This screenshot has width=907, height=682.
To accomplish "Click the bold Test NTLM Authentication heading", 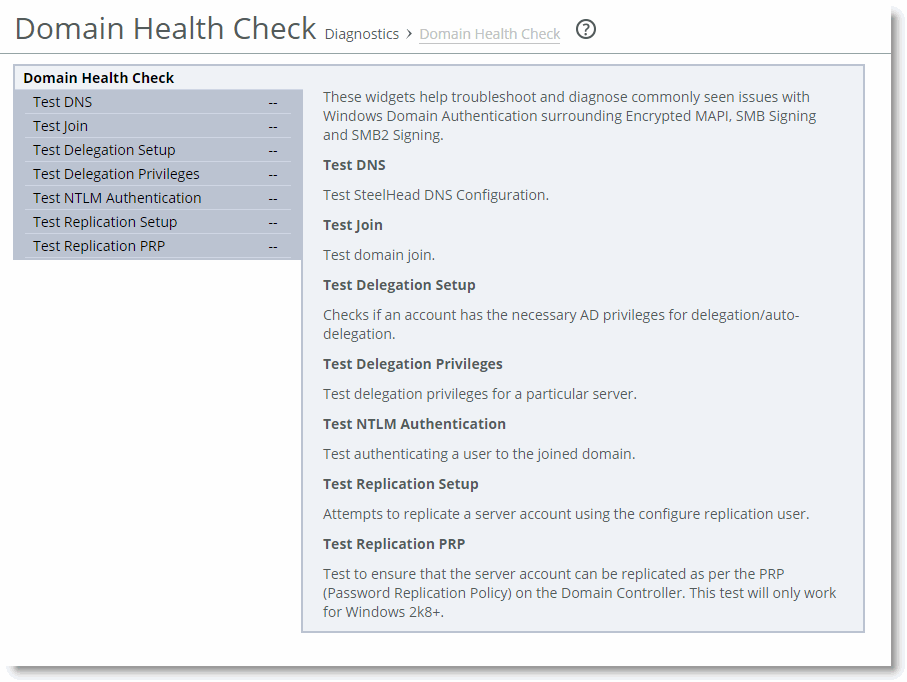I will pos(414,424).
